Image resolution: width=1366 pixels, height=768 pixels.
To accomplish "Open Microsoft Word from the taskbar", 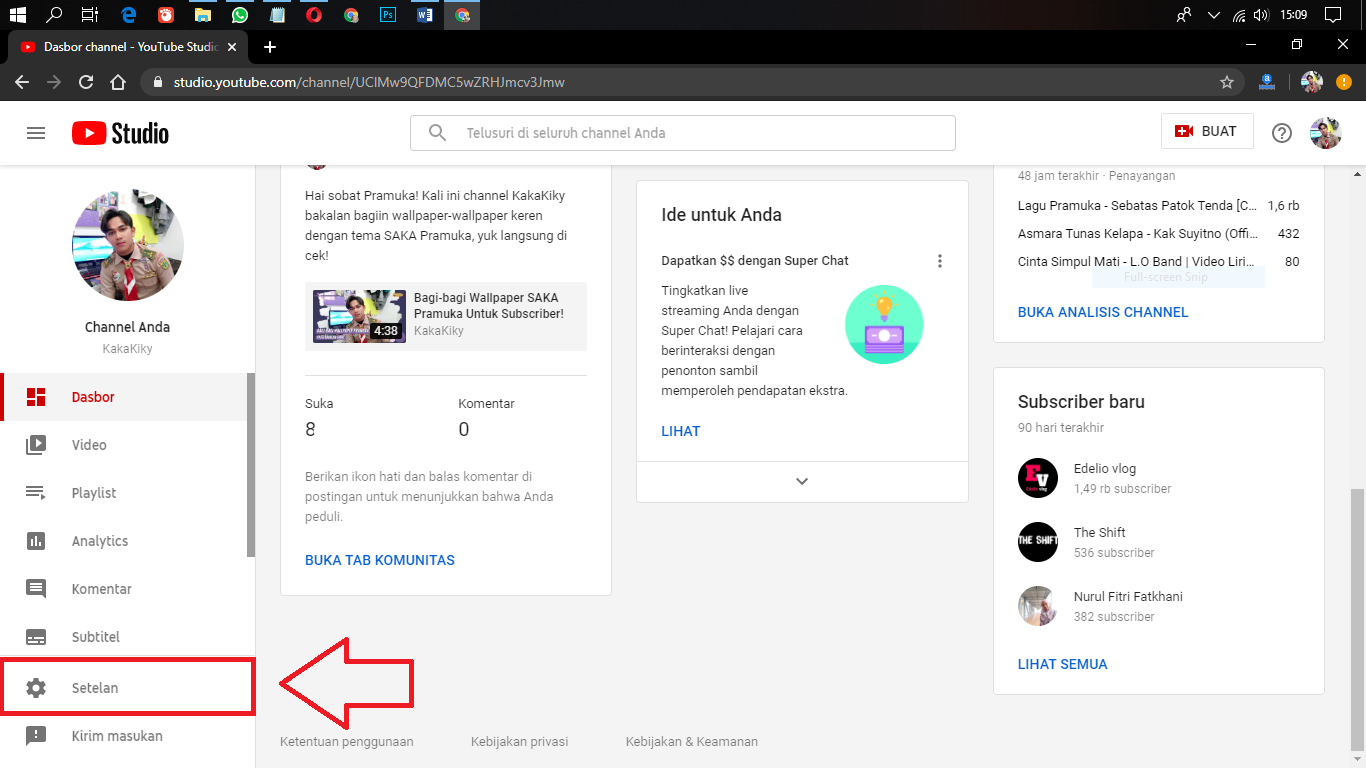I will point(425,15).
